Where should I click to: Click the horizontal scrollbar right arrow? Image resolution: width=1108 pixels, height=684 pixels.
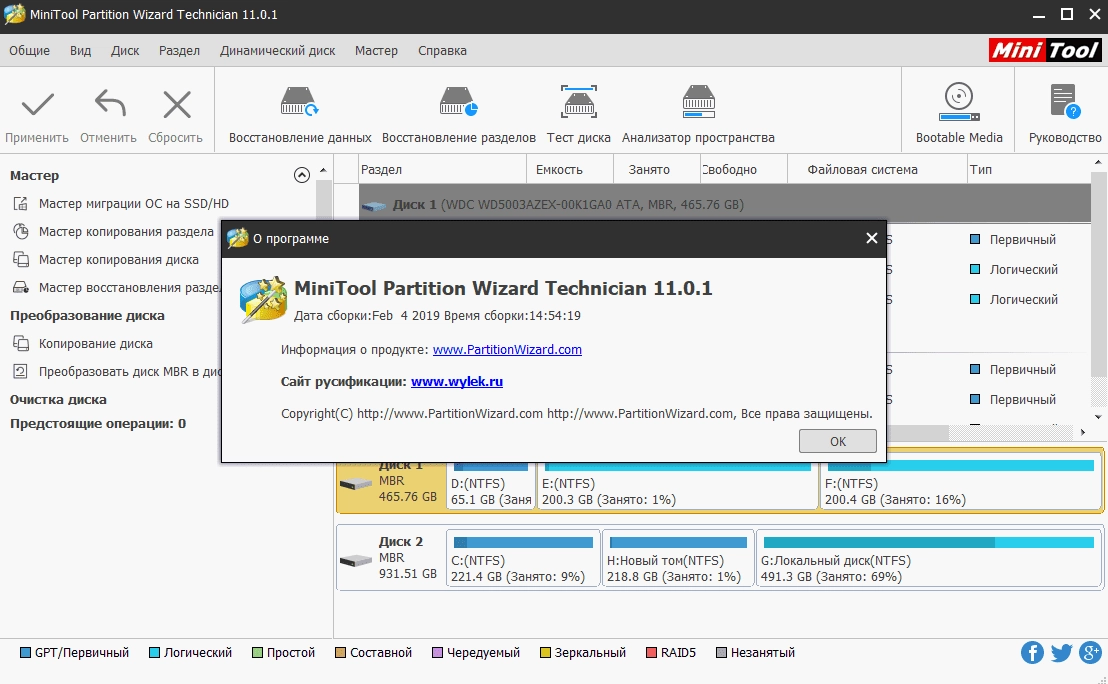pos(1083,432)
